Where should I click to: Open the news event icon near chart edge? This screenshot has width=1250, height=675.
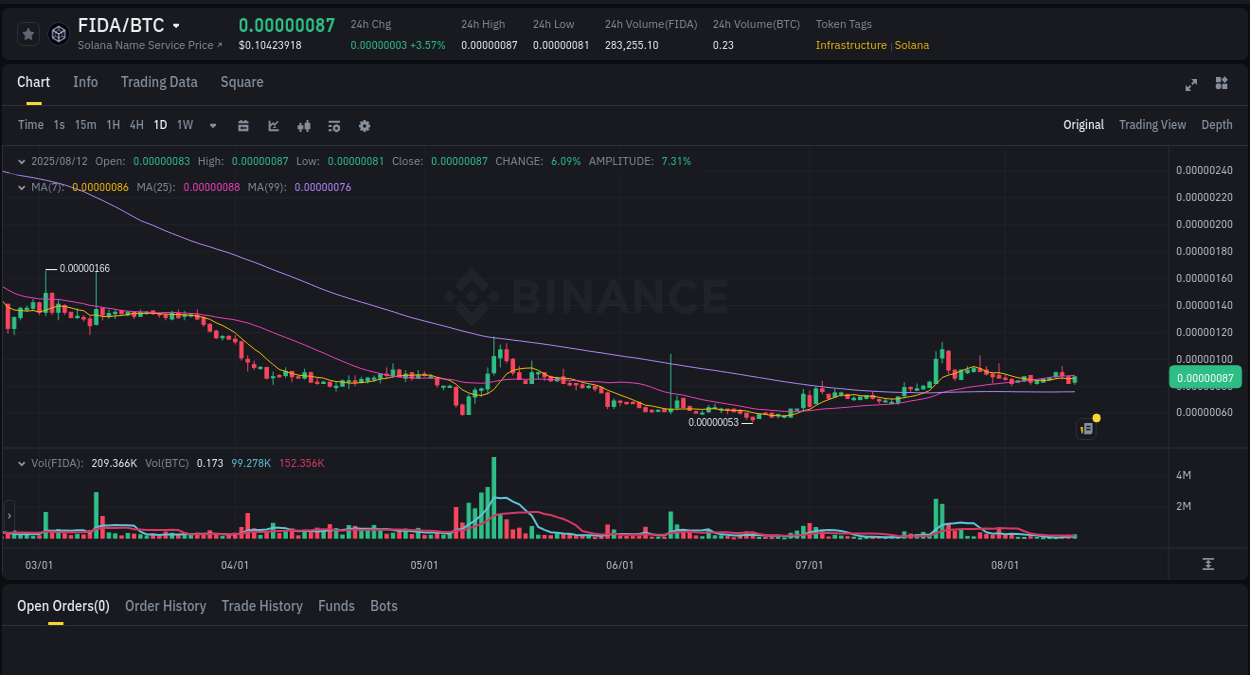(1087, 429)
